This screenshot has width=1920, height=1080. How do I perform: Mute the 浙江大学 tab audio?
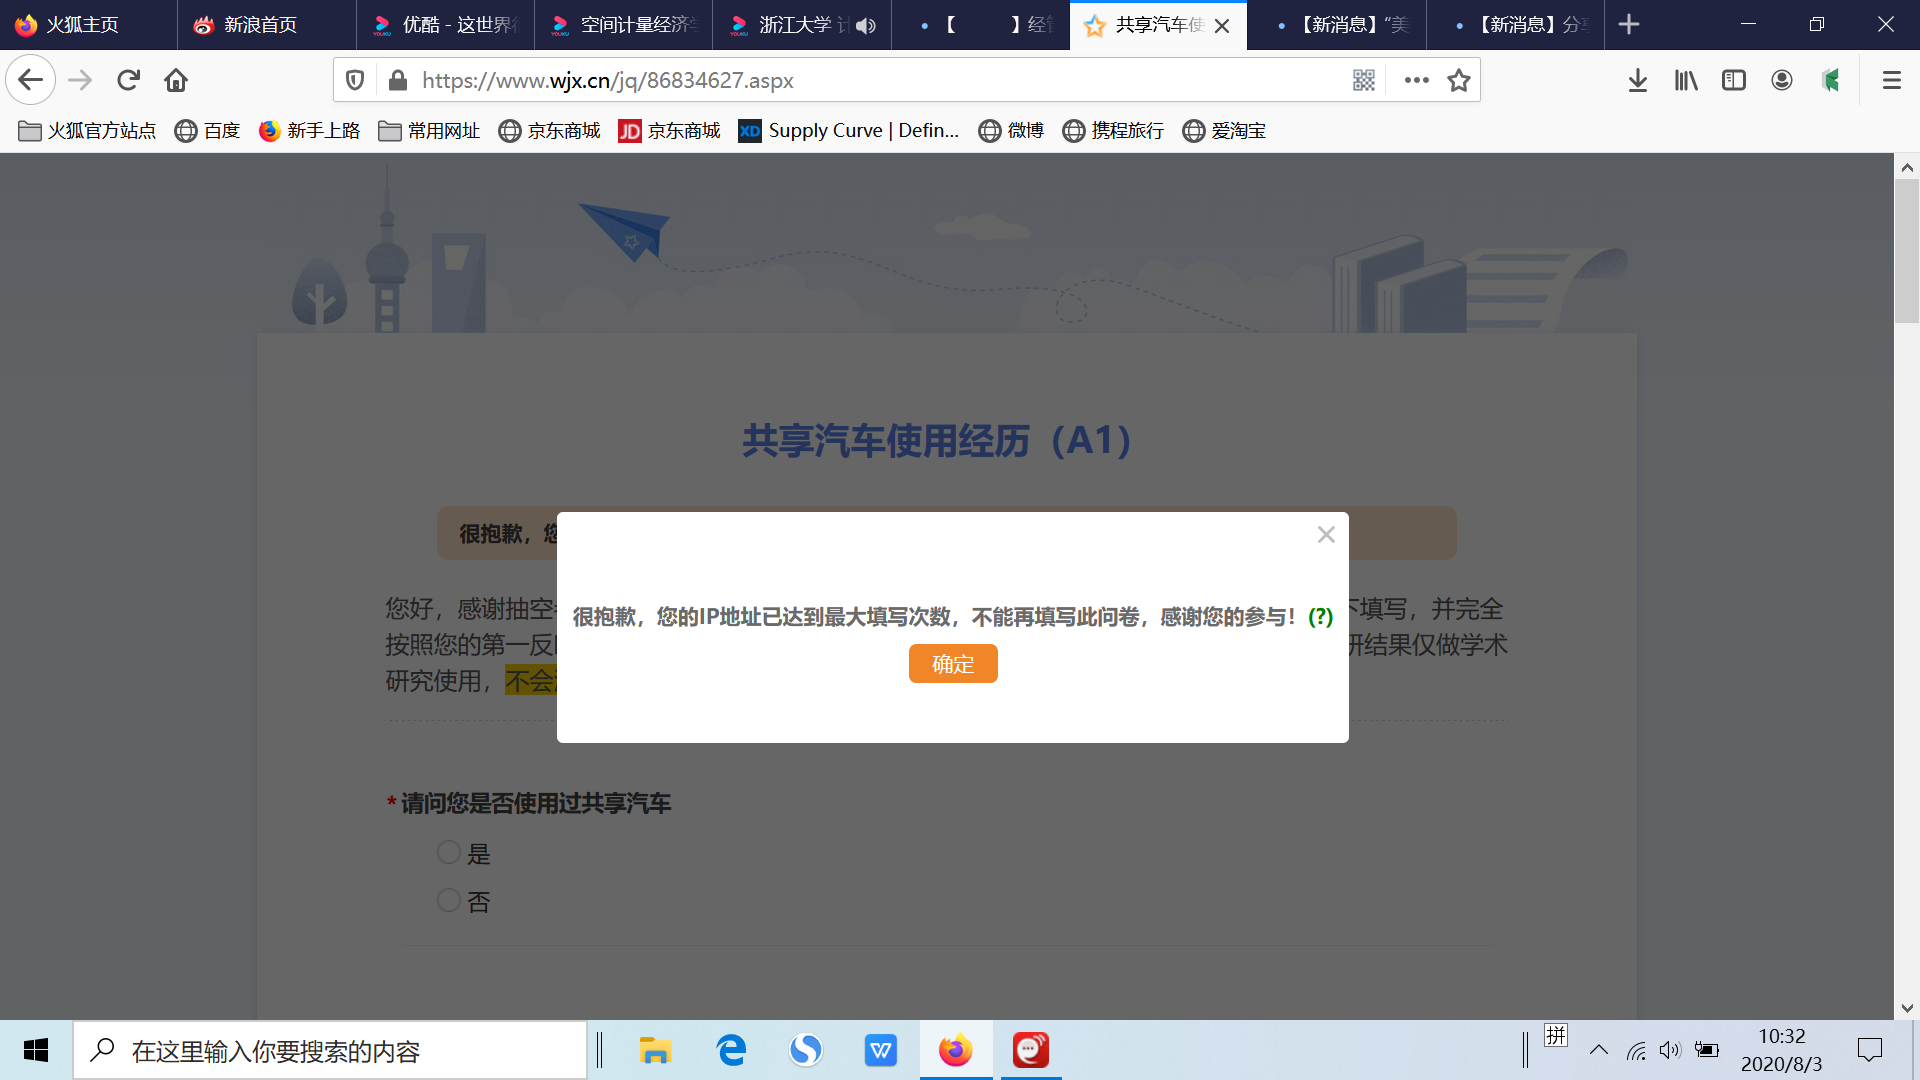(866, 25)
